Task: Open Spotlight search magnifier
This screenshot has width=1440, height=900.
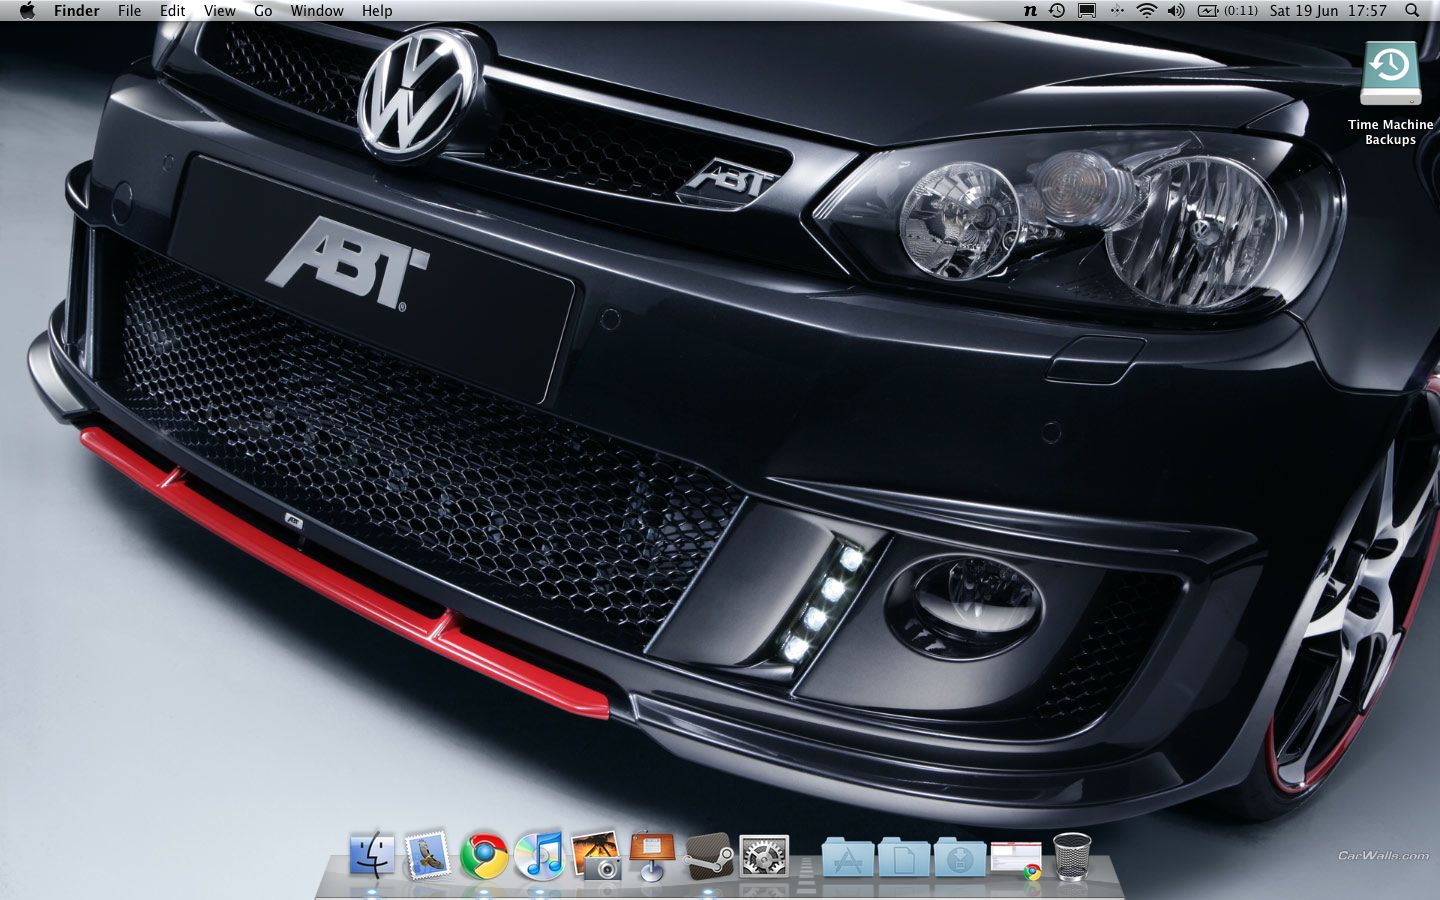Action: click(x=1412, y=11)
